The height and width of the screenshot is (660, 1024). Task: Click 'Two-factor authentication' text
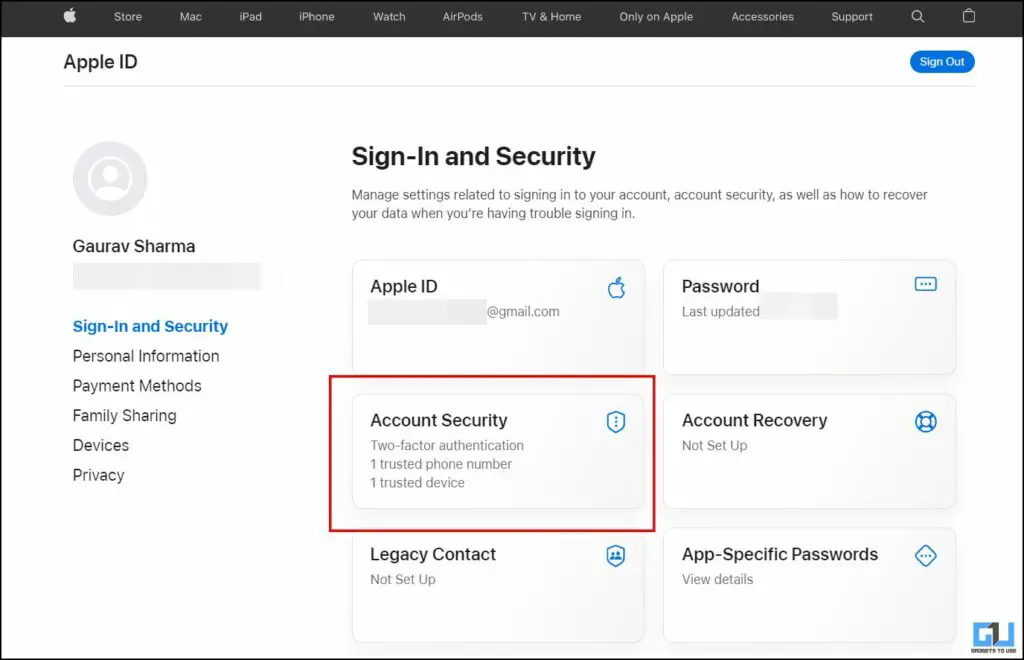click(x=447, y=445)
